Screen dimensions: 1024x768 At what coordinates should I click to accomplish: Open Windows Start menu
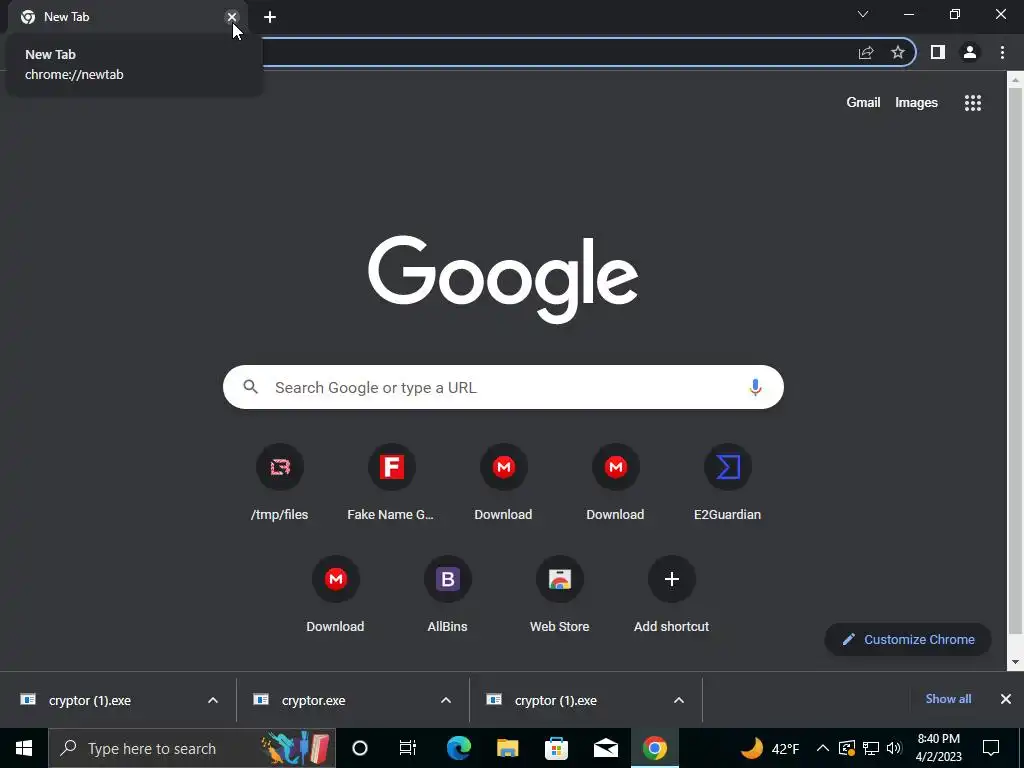click(x=24, y=748)
